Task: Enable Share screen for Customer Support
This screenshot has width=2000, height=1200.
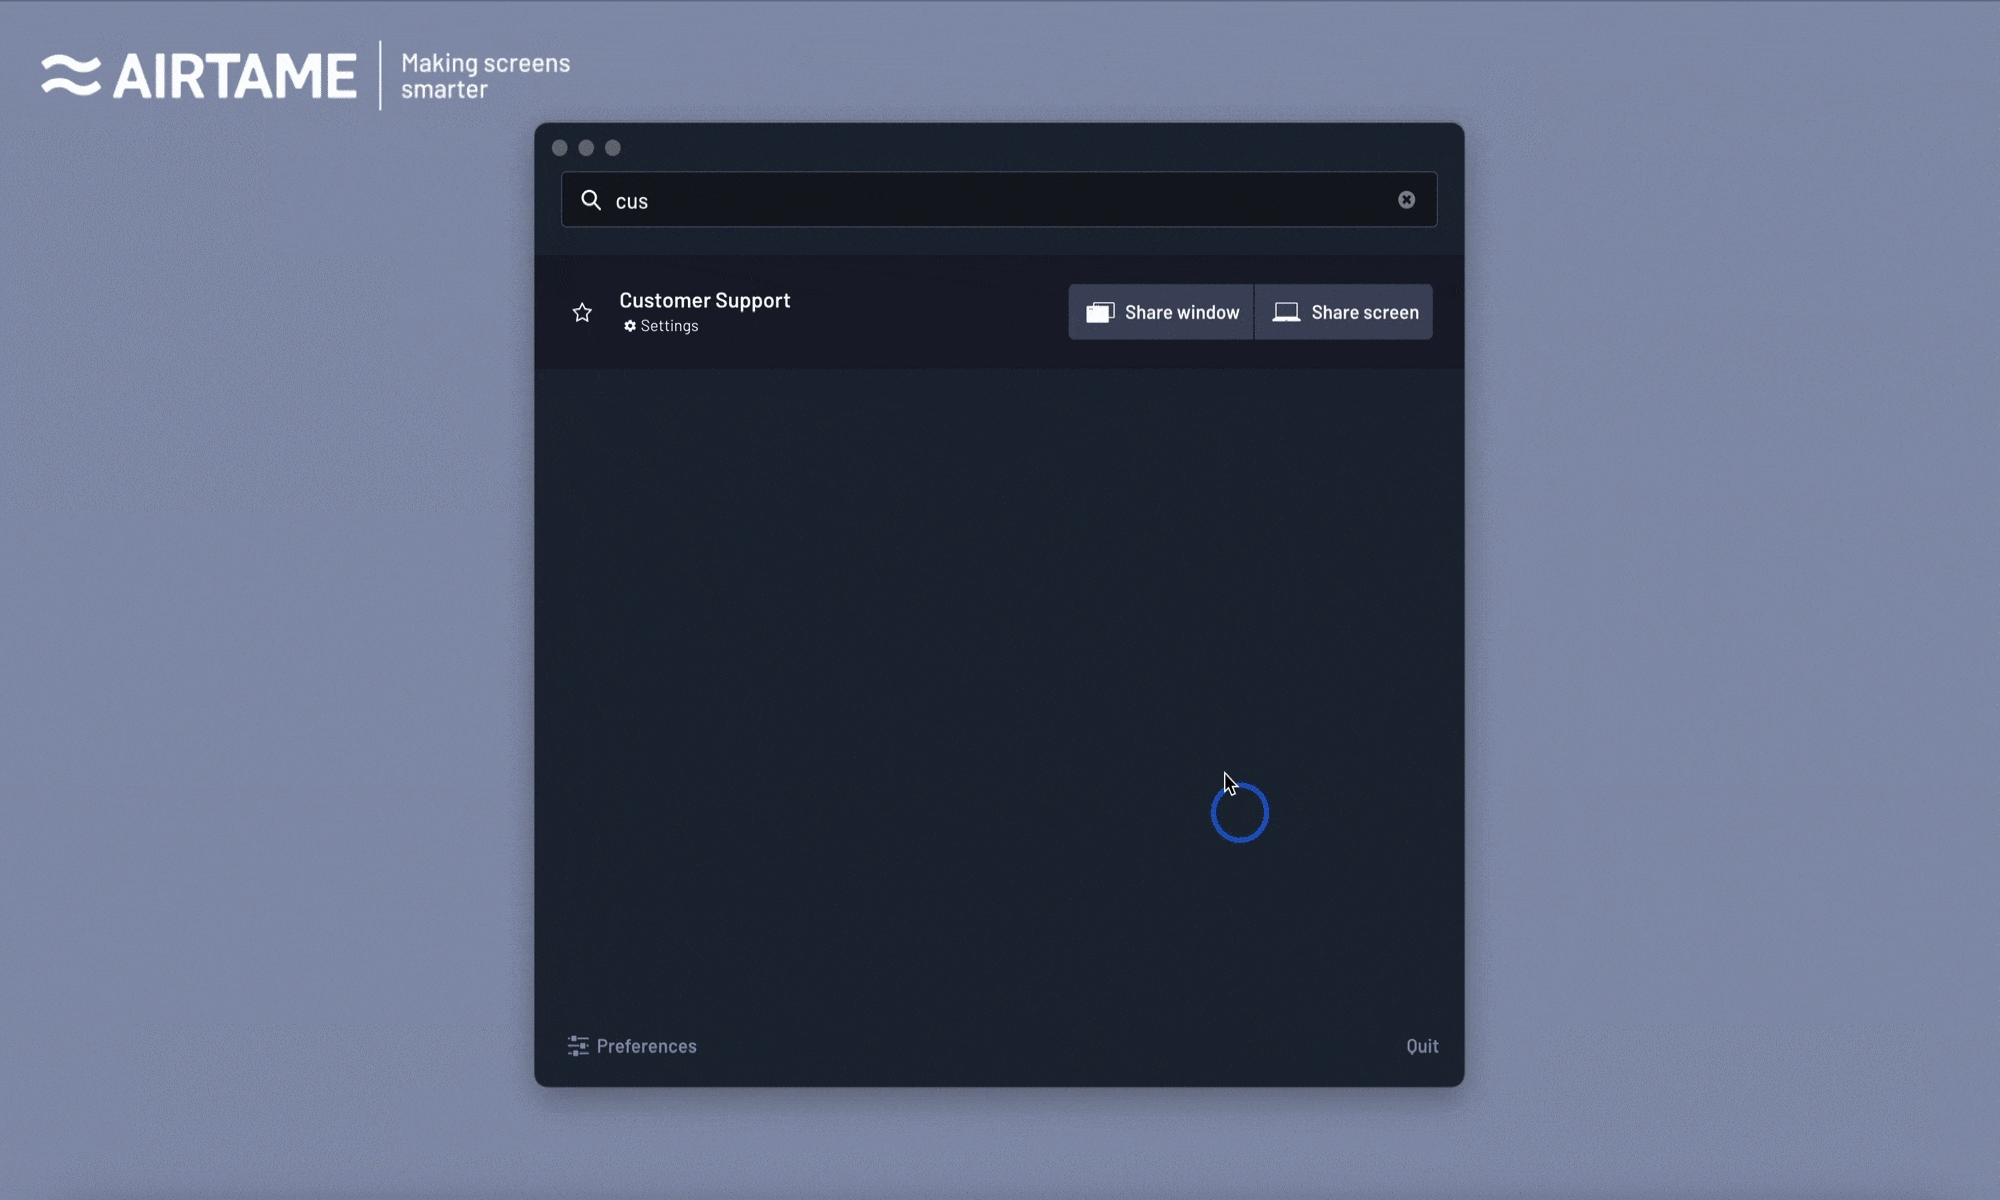Action: point(1343,311)
